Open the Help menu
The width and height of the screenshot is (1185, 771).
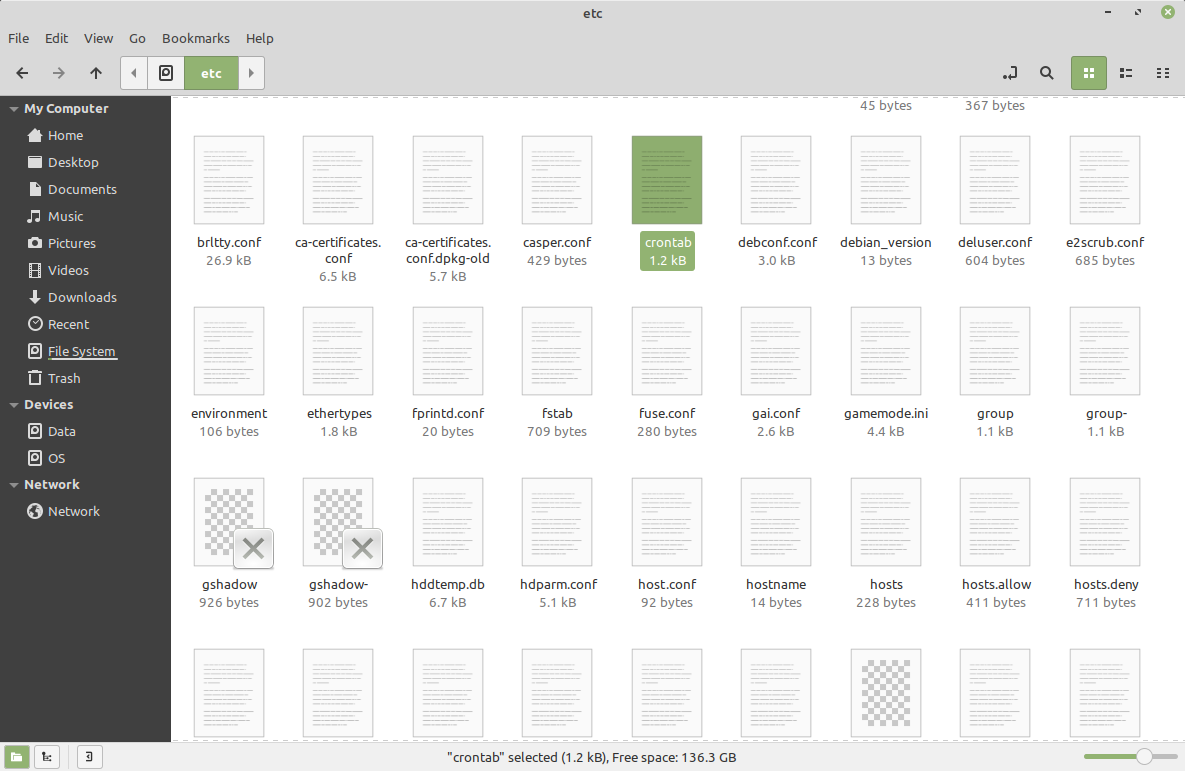pyautogui.click(x=259, y=39)
